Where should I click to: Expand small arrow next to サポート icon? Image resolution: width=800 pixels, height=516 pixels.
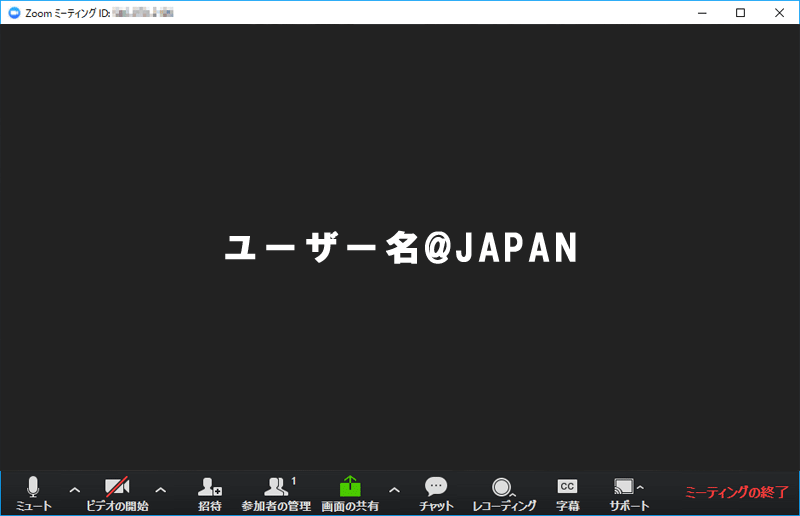point(640,487)
